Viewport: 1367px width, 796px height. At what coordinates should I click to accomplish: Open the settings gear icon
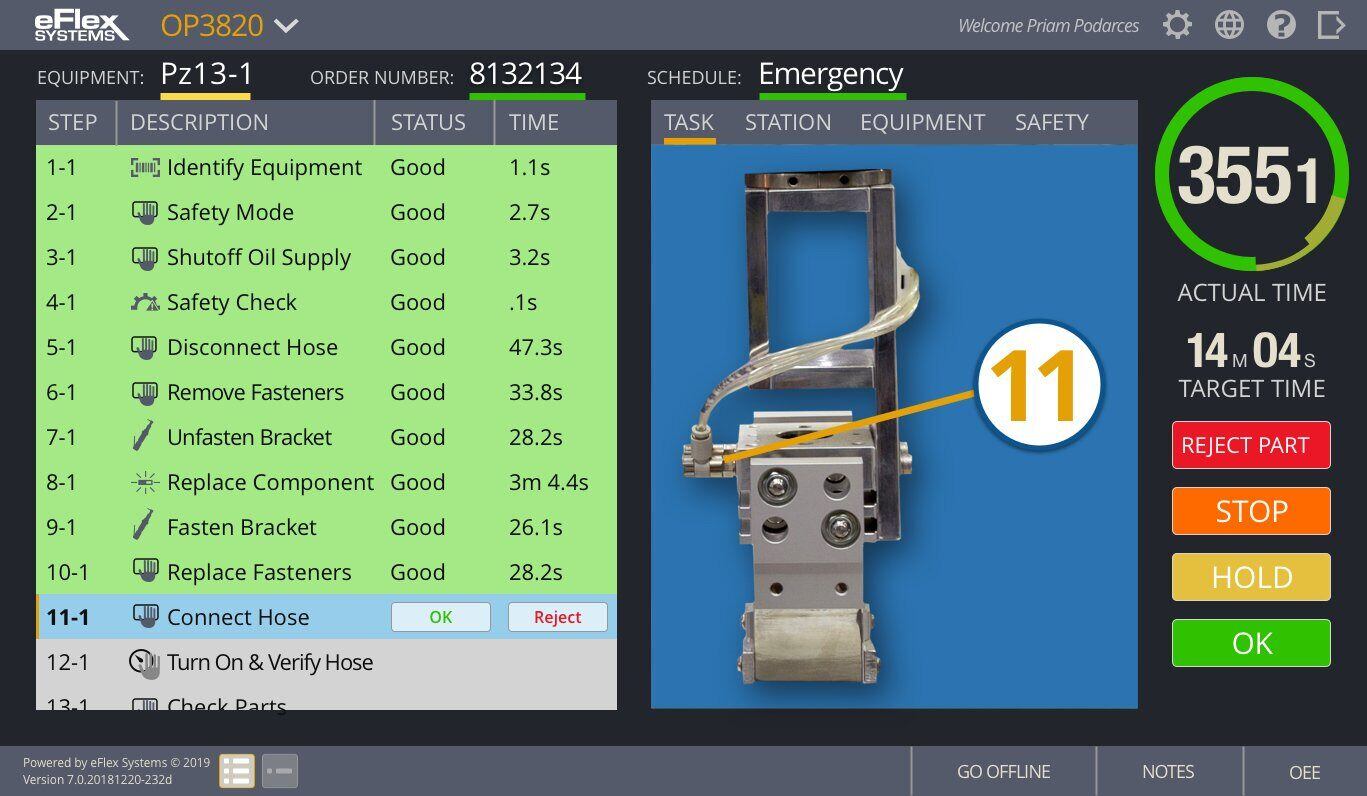point(1177,24)
